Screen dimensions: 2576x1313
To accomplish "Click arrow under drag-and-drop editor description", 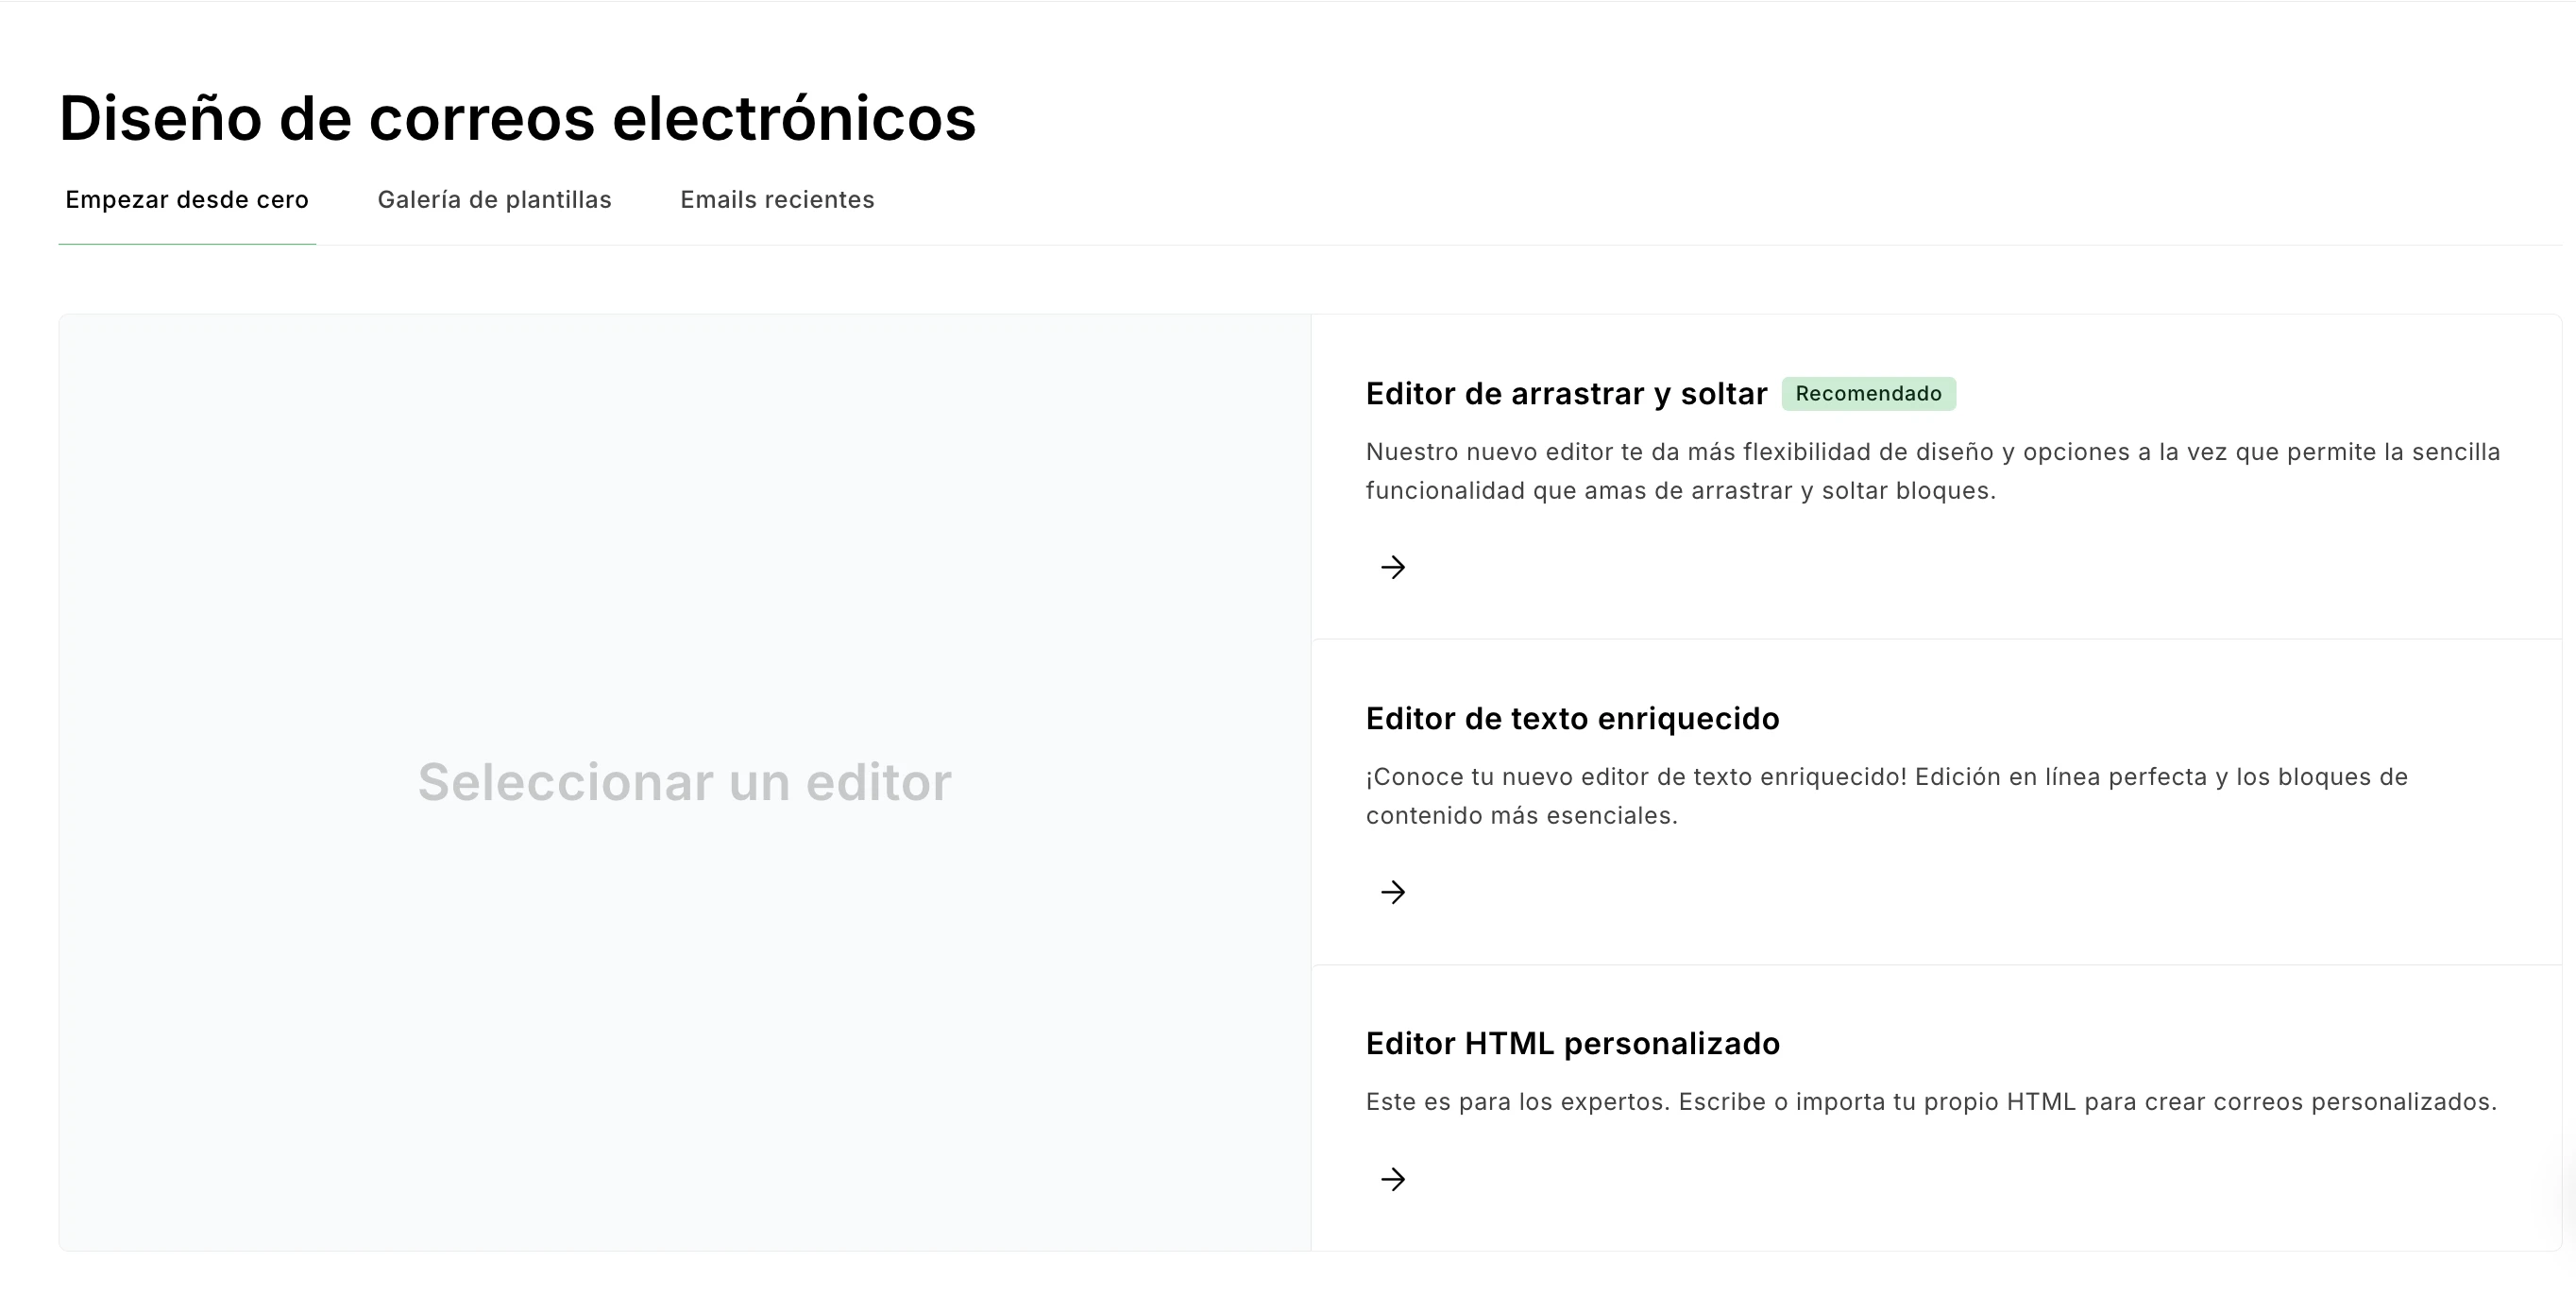I will (x=1392, y=567).
